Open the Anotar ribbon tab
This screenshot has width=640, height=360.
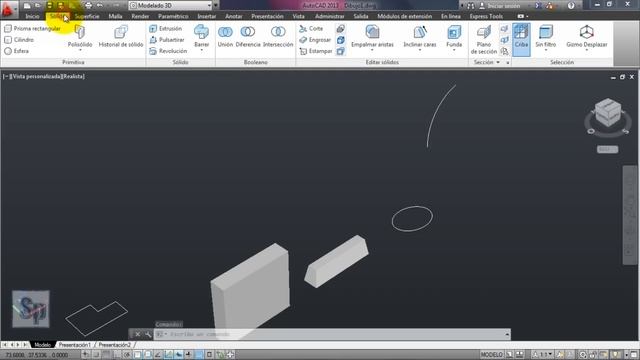(234, 16)
